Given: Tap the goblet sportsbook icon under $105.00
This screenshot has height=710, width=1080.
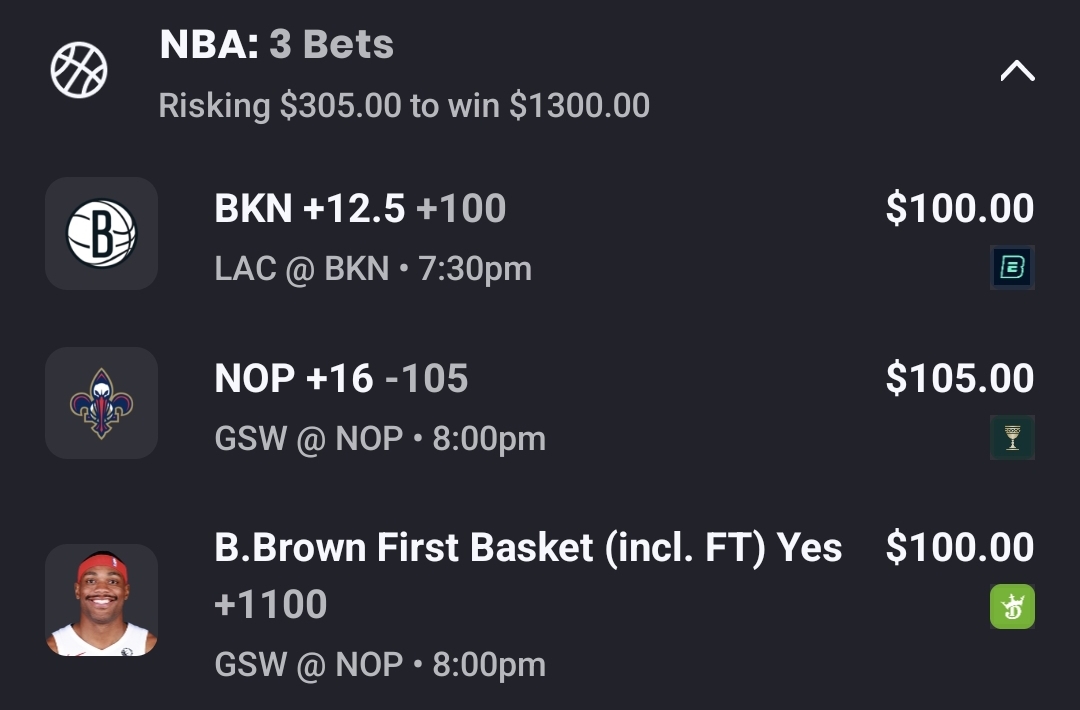Looking at the screenshot, I should (1012, 437).
